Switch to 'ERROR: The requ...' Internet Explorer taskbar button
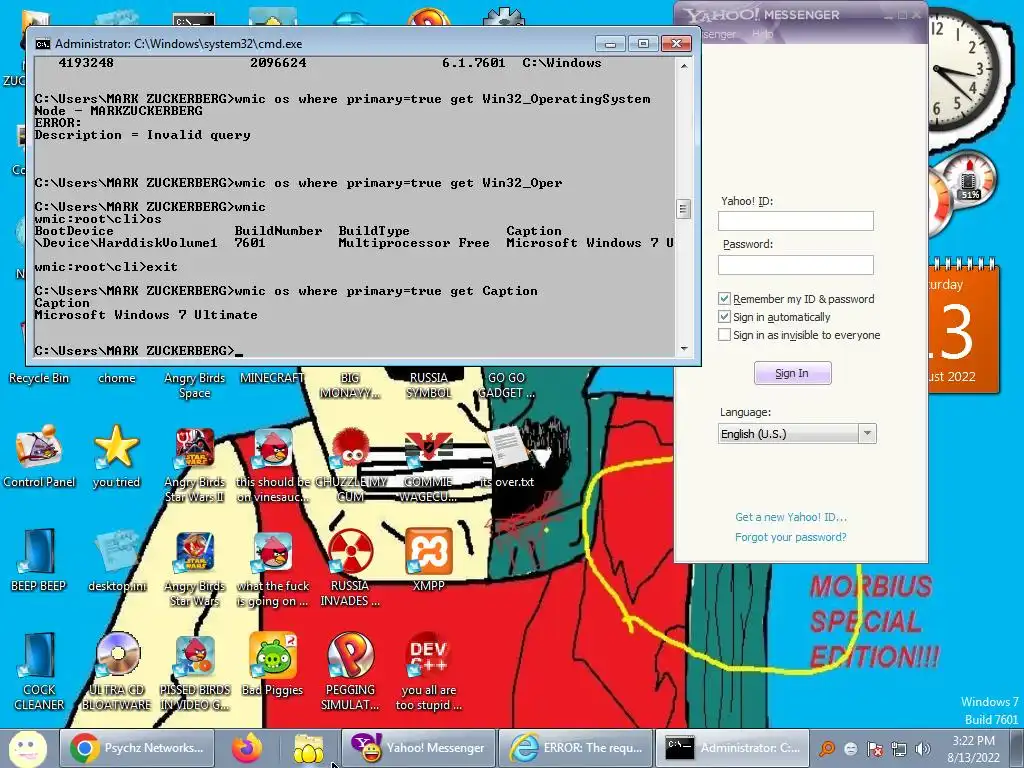The height and width of the screenshot is (768, 1024). pyautogui.click(x=576, y=748)
